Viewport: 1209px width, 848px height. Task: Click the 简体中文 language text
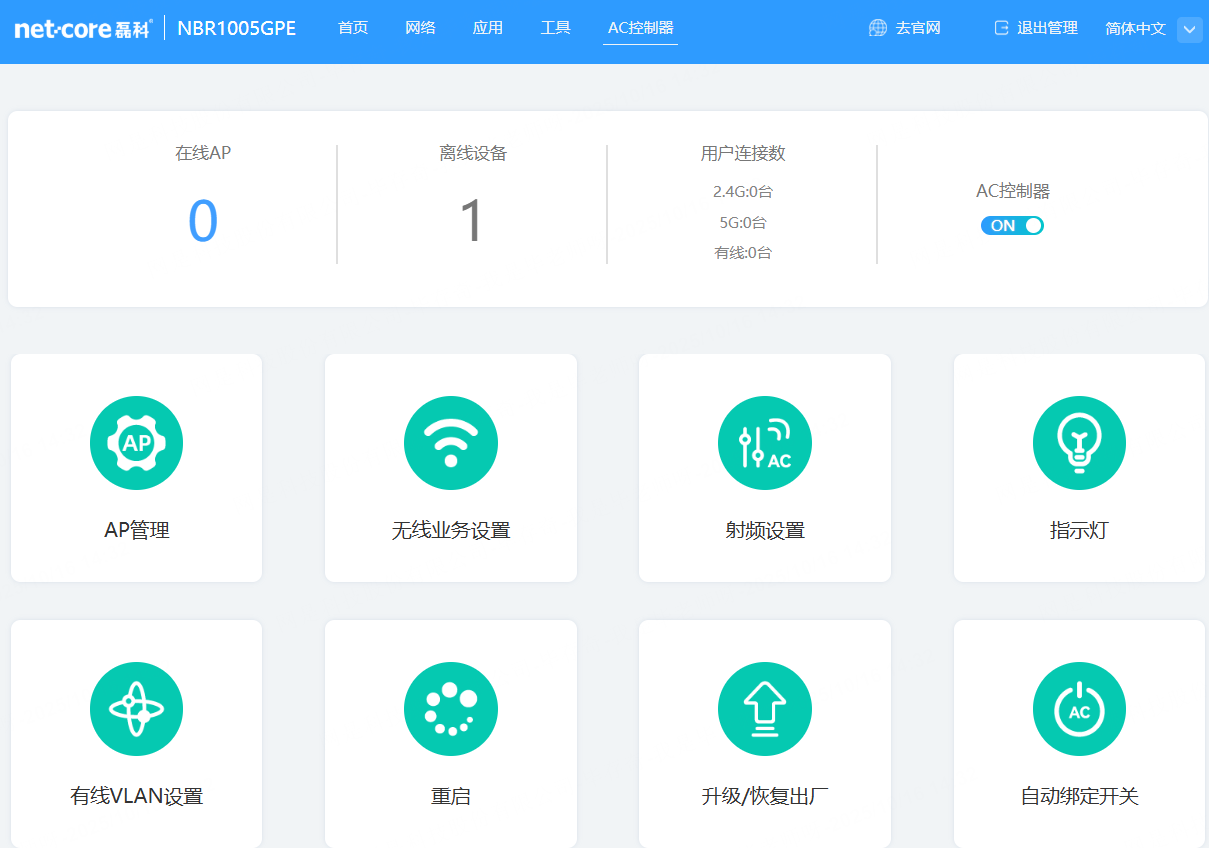pyautogui.click(x=1136, y=29)
